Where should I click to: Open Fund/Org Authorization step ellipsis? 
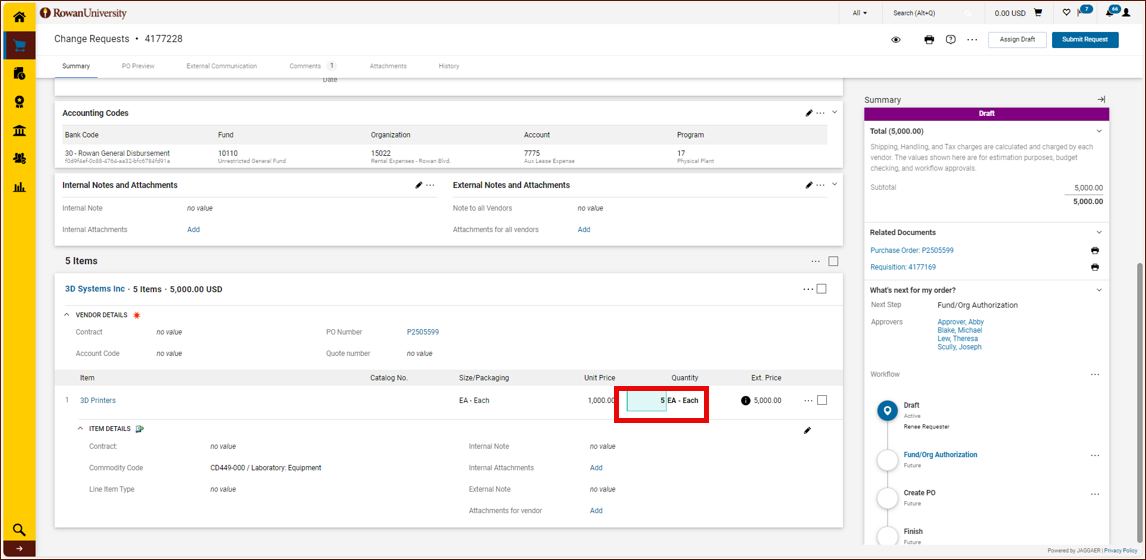point(1095,455)
